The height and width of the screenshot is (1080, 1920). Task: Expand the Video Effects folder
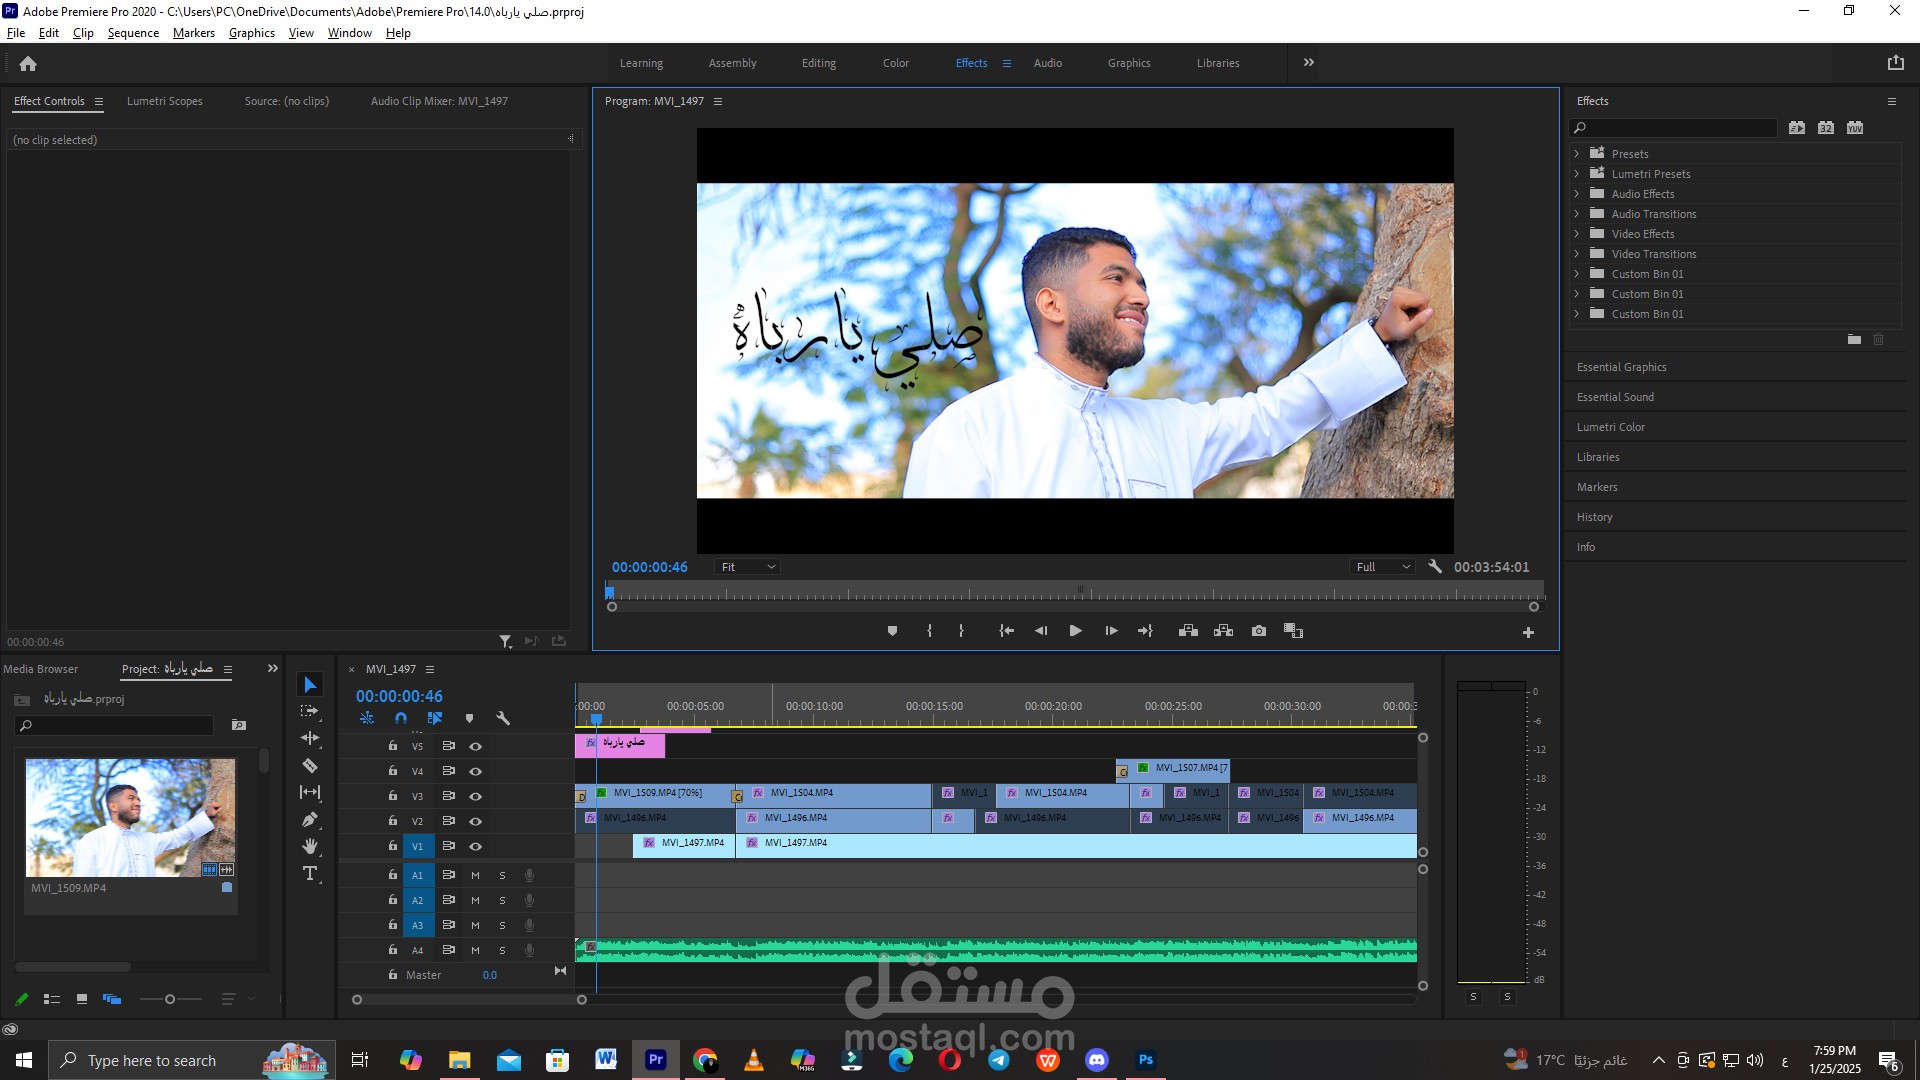pos(1577,234)
